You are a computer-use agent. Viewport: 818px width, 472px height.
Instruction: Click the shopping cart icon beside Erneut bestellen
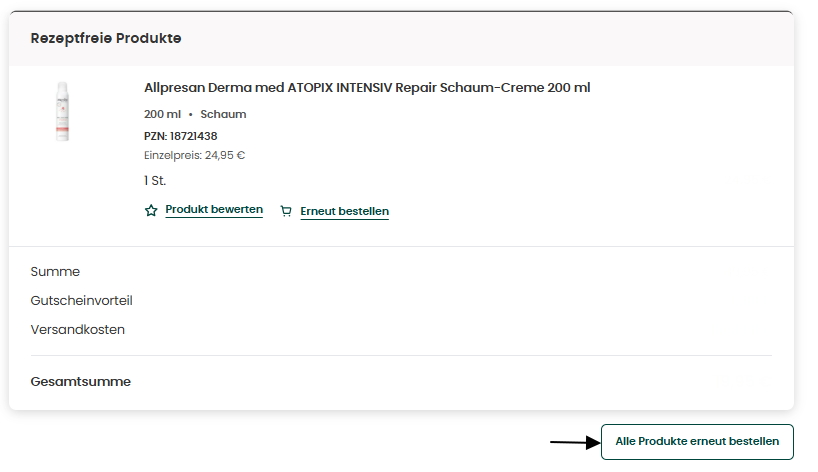(x=286, y=211)
